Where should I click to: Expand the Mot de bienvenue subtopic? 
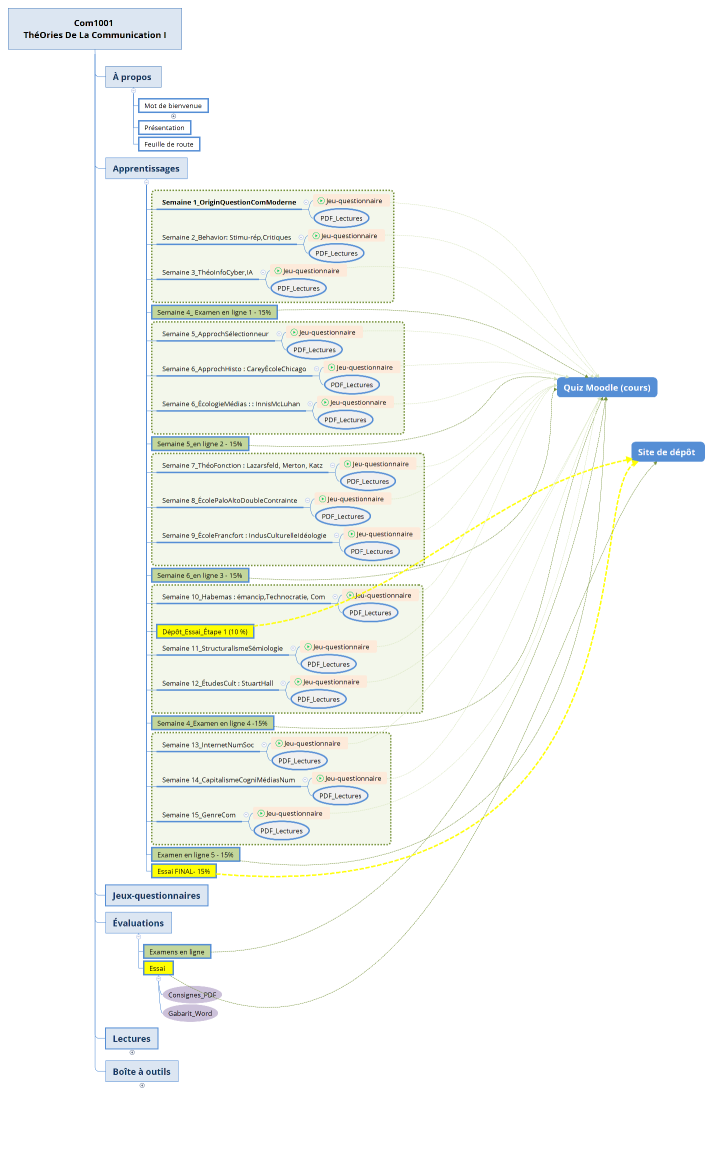click(174, 116)
